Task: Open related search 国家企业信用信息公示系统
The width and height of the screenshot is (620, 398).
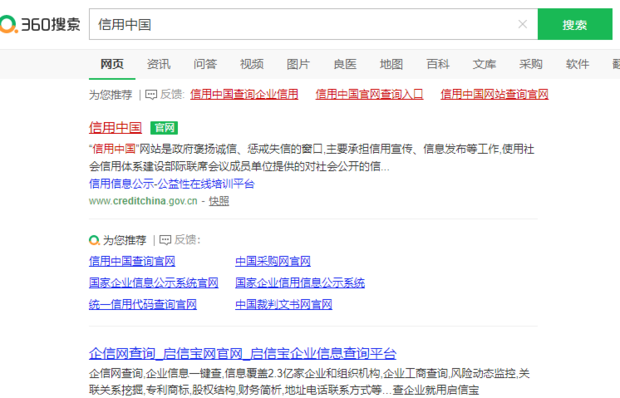Action: click(x=300, y=283)
